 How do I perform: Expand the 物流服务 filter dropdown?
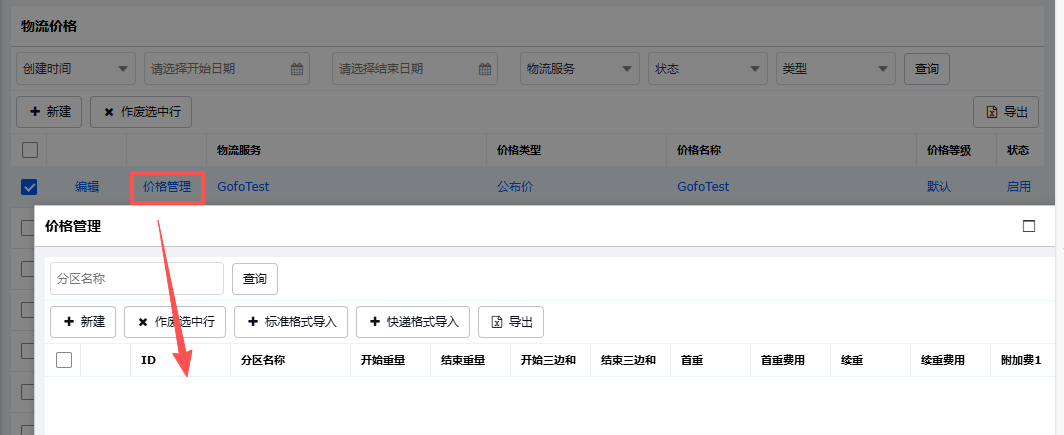point(580,69)
